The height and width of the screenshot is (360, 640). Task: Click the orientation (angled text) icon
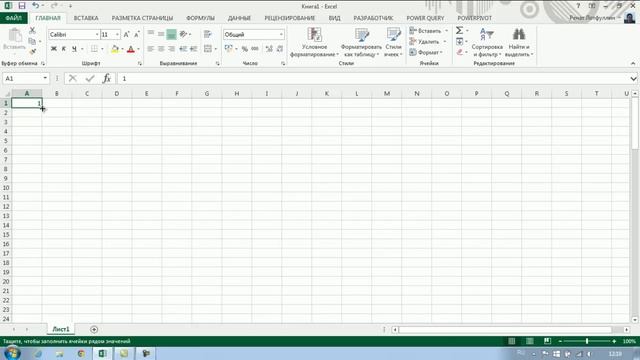pyautogui.click(x=183, y=35)
